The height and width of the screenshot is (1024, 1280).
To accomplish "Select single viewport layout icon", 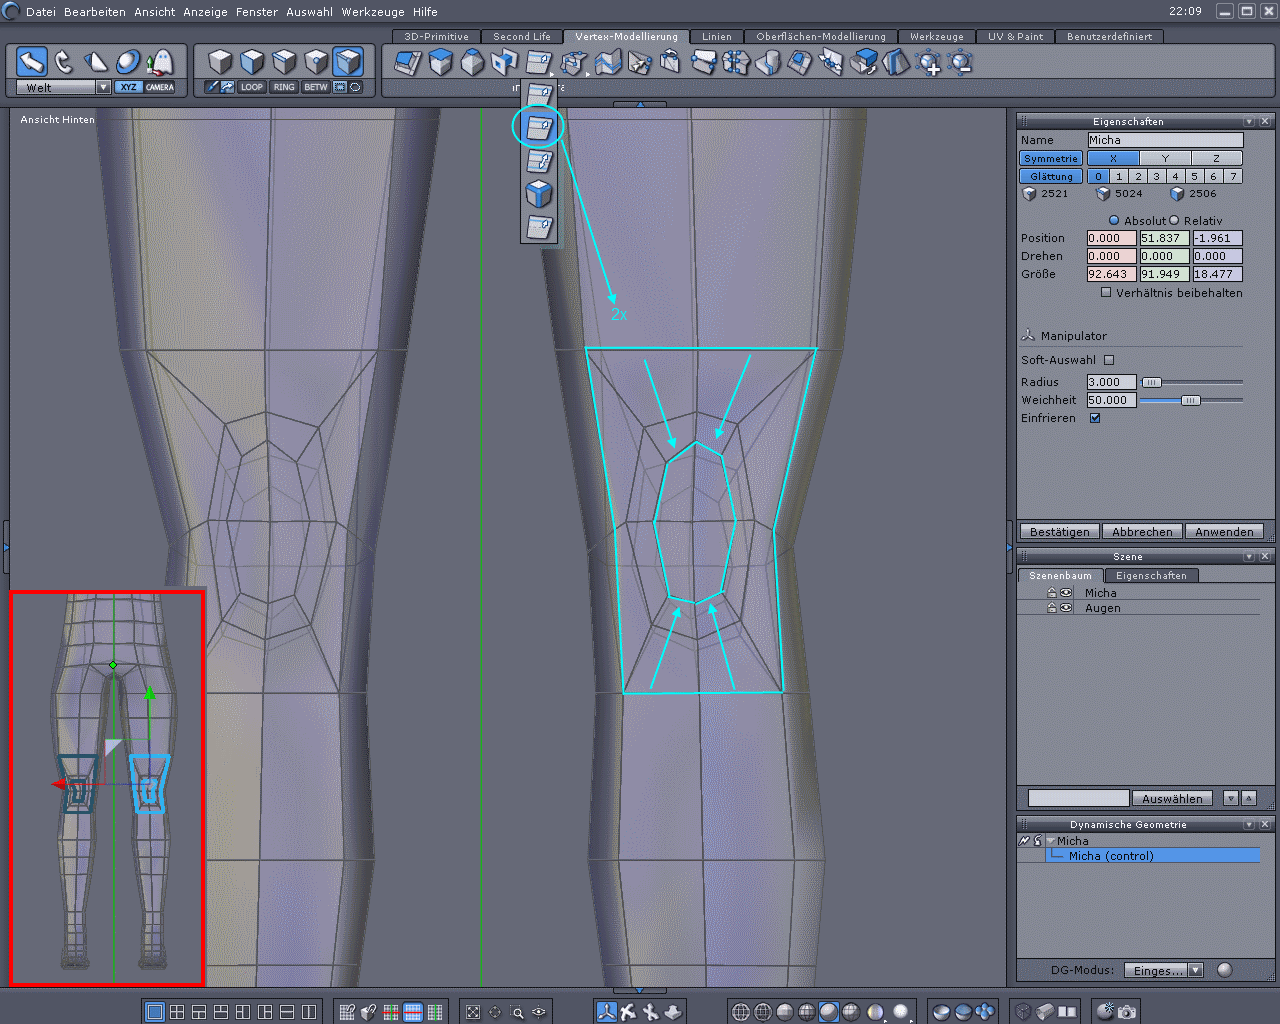I will [x=155, y=1012].
